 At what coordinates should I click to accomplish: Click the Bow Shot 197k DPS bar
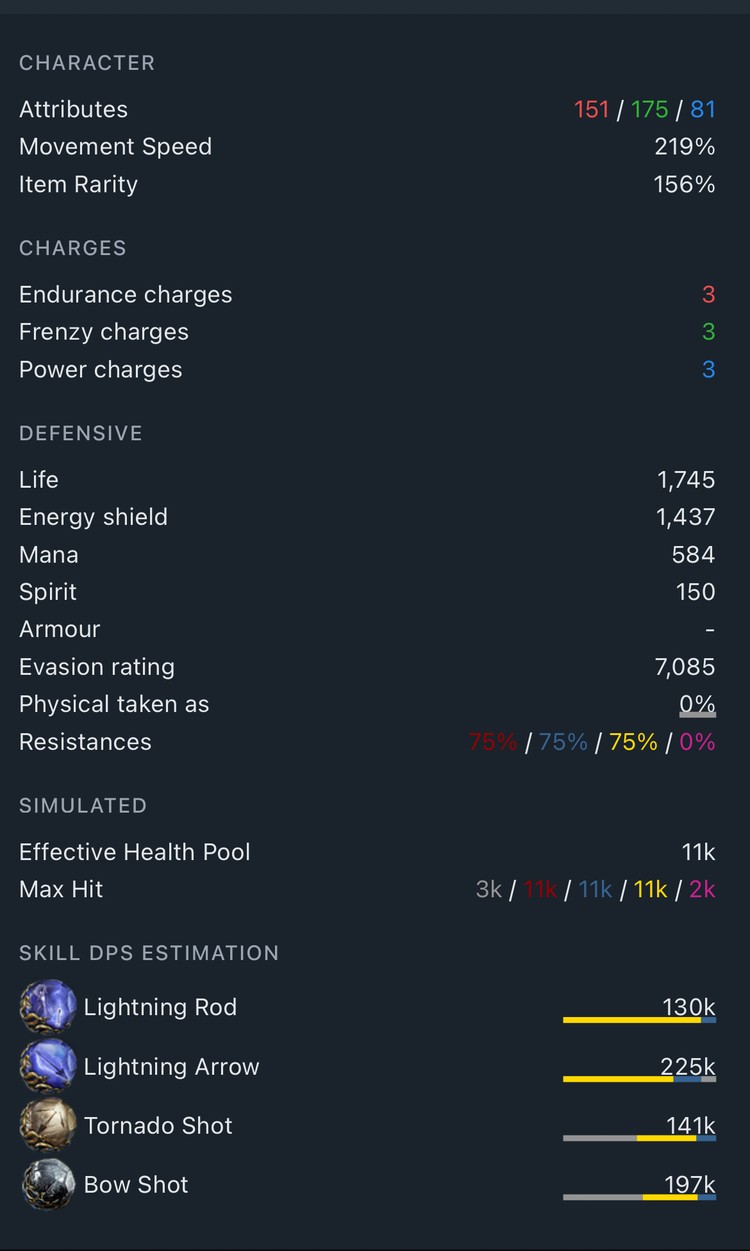(x=639, y=1197)
